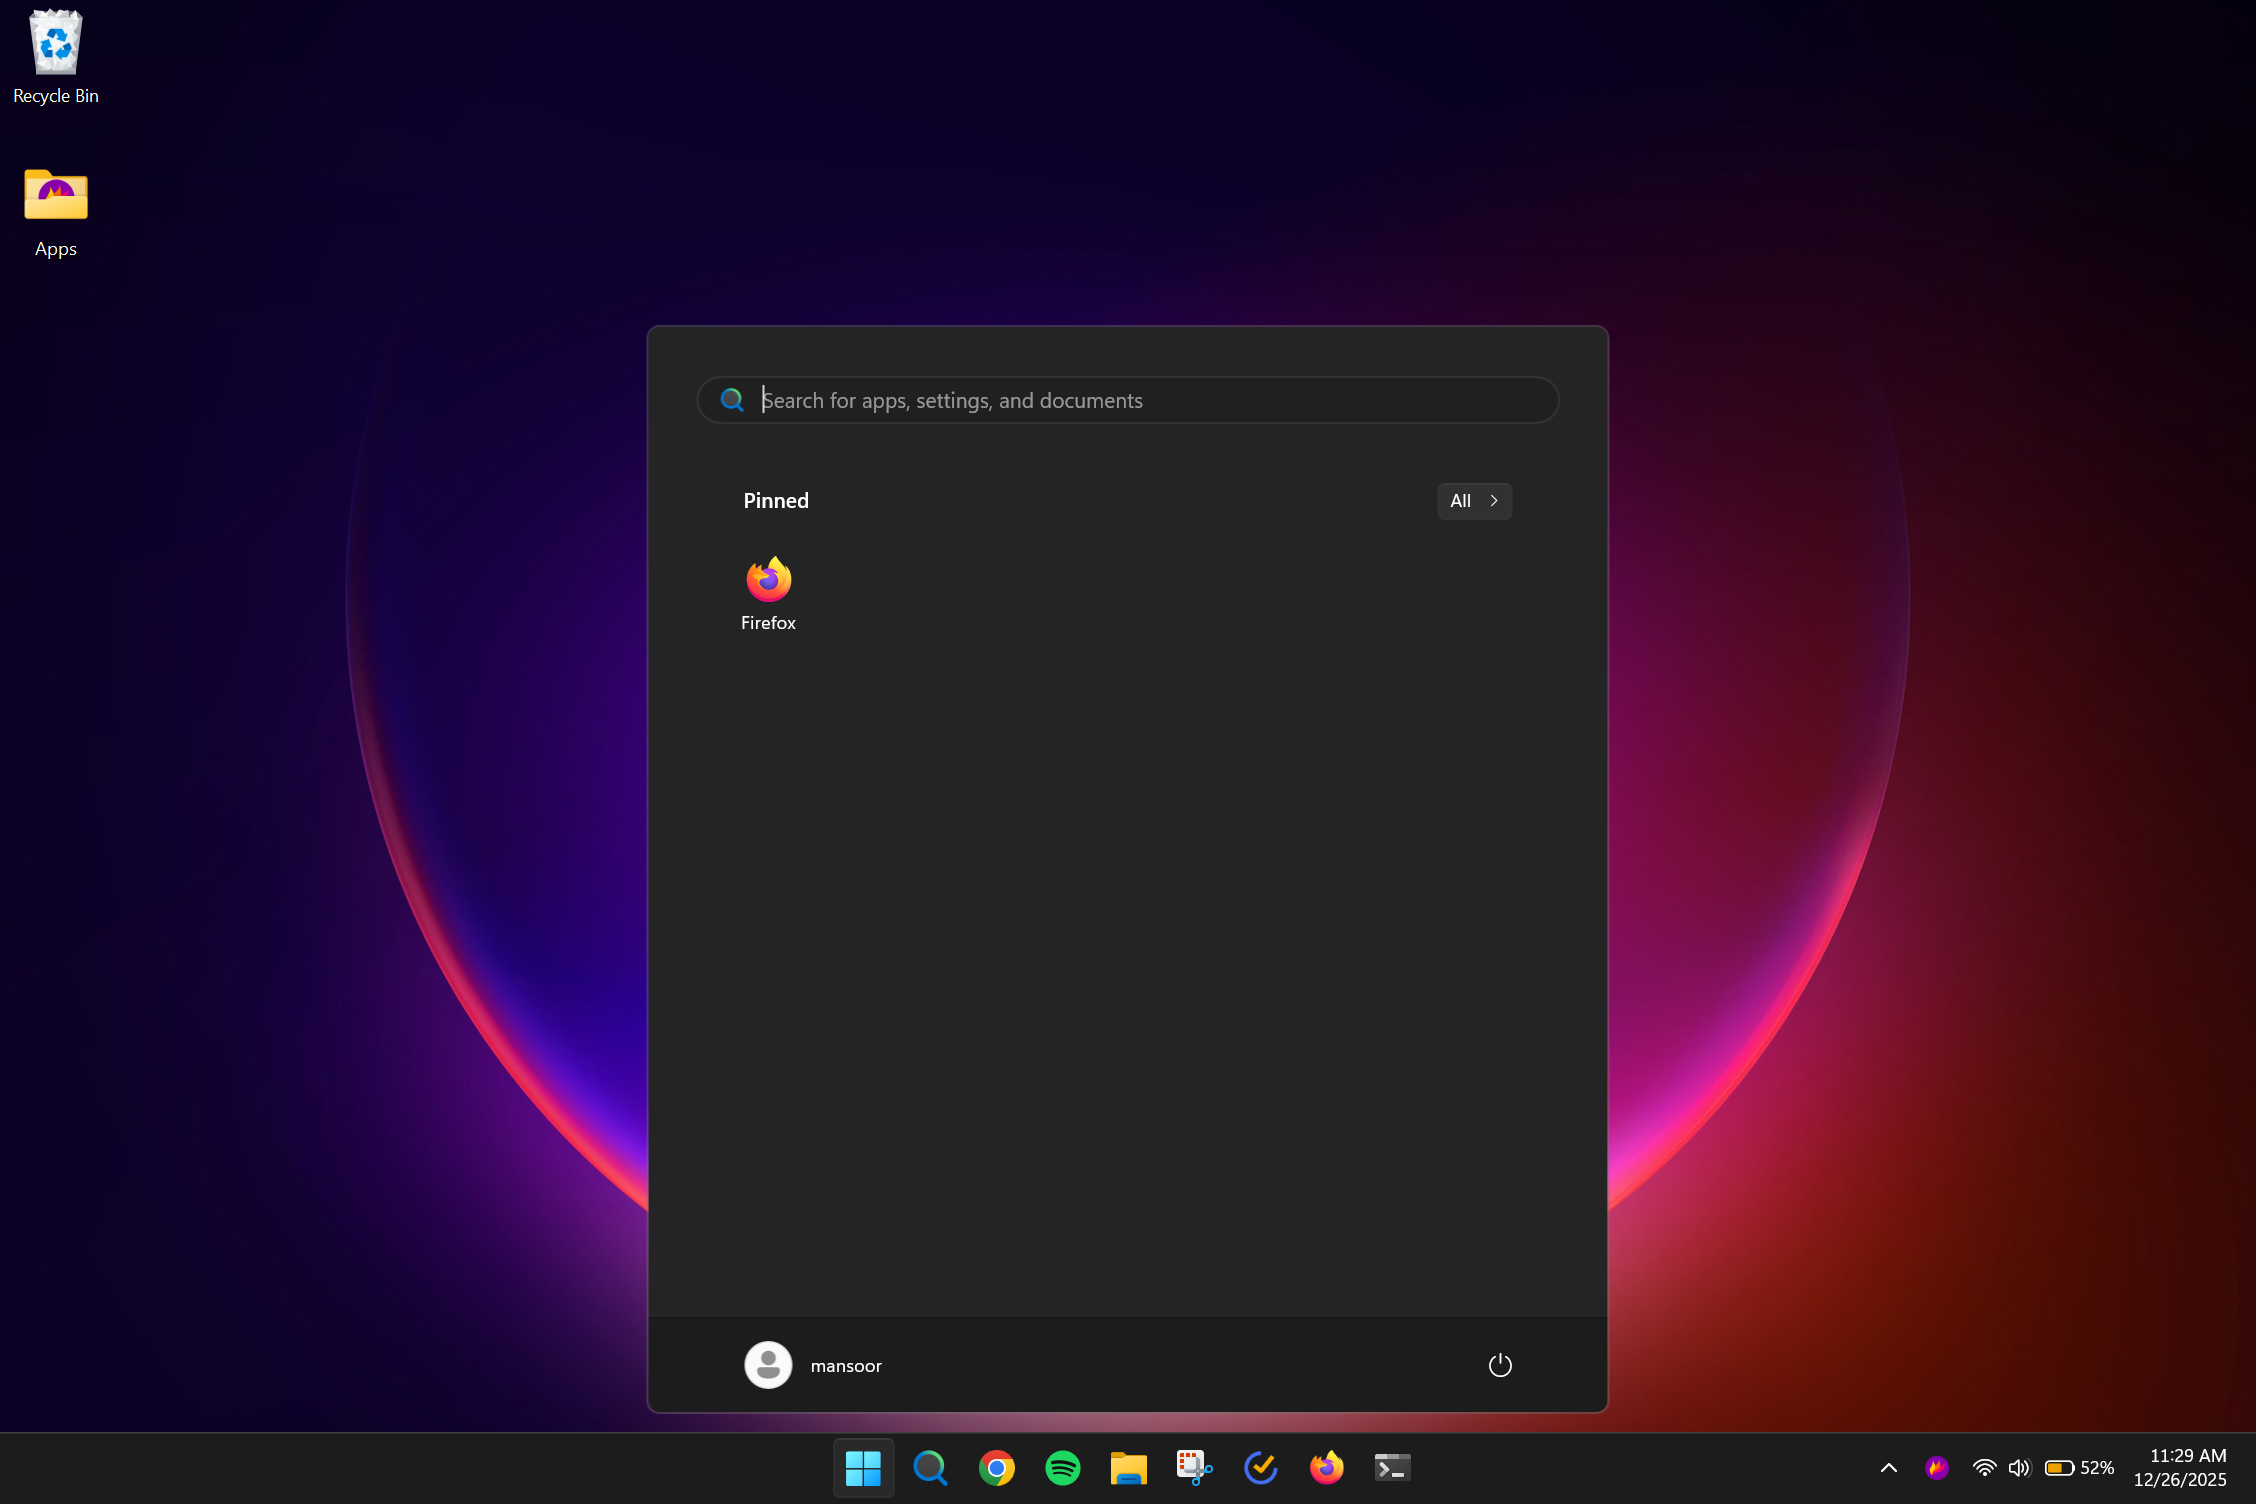Open Snipping Tool from the taskbar
2256x1504 pixels.
point(1194,1468)
